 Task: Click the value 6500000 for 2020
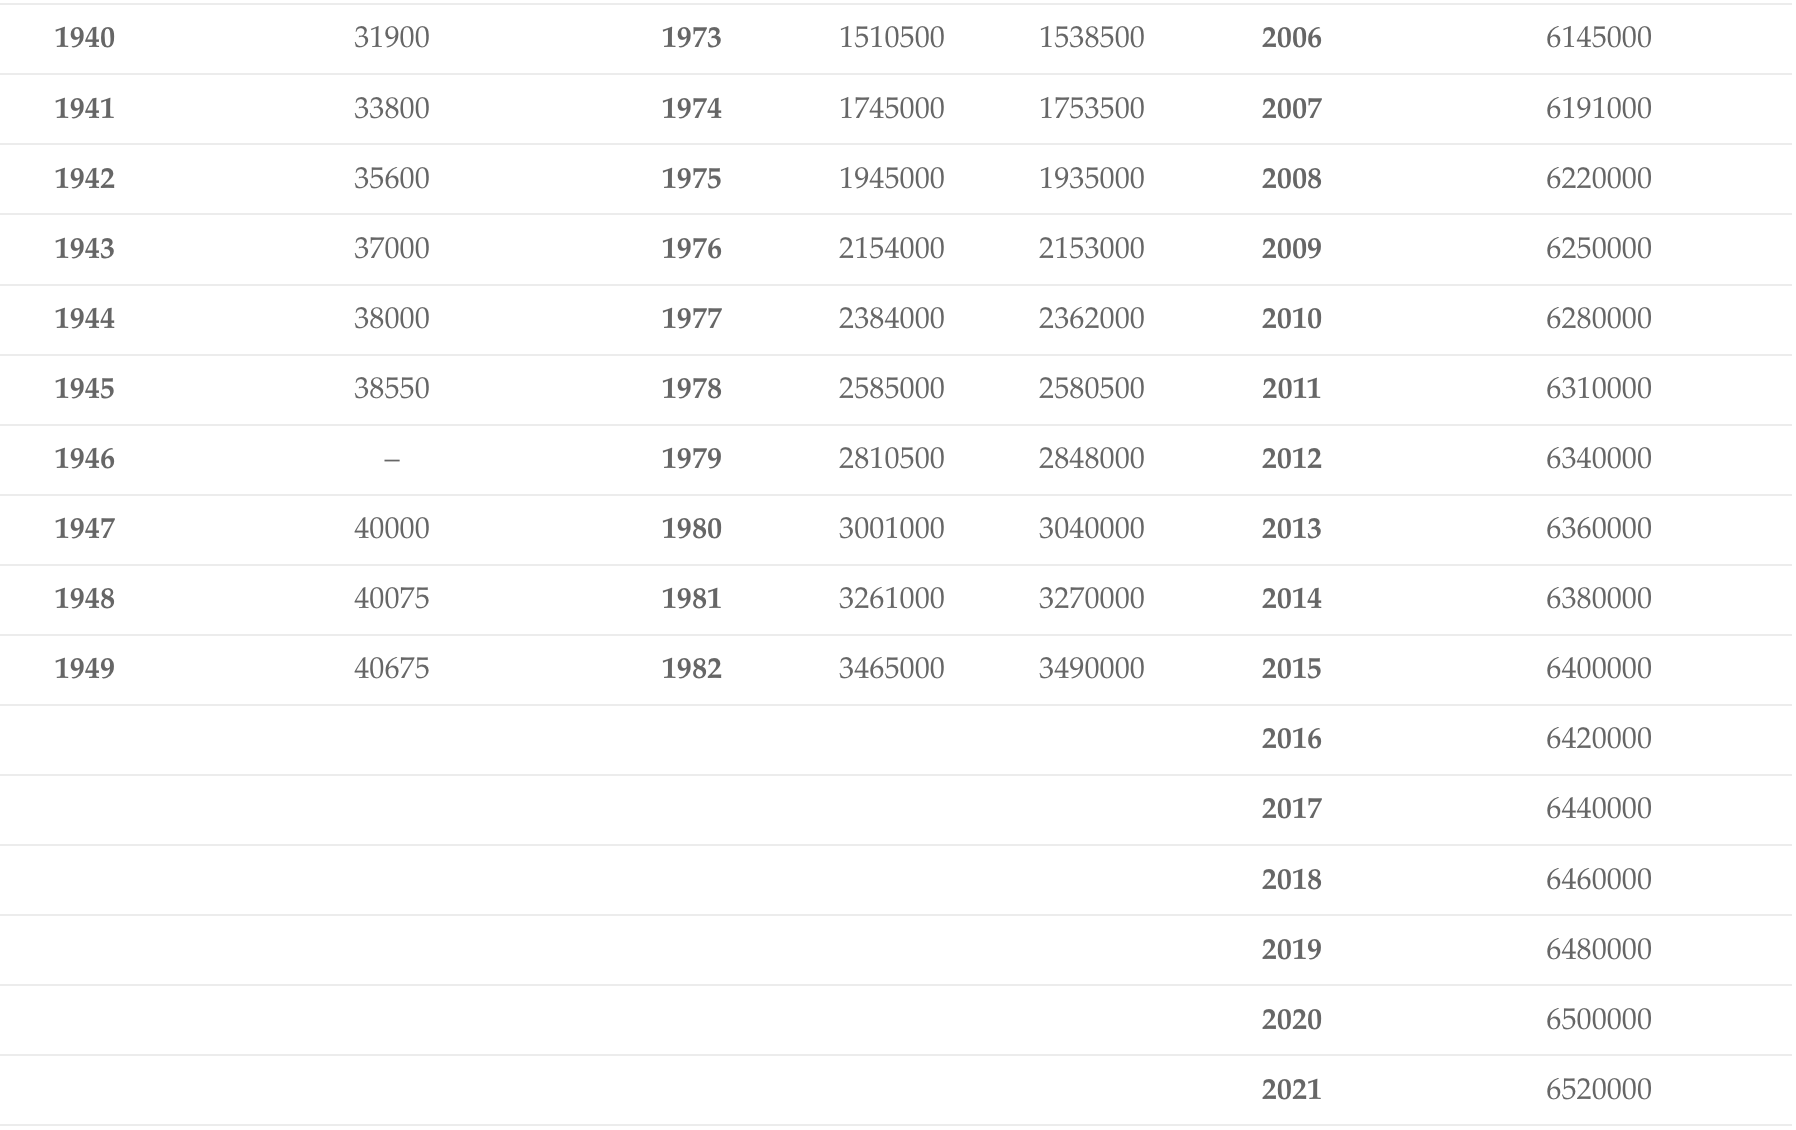click(1598, 1019)
